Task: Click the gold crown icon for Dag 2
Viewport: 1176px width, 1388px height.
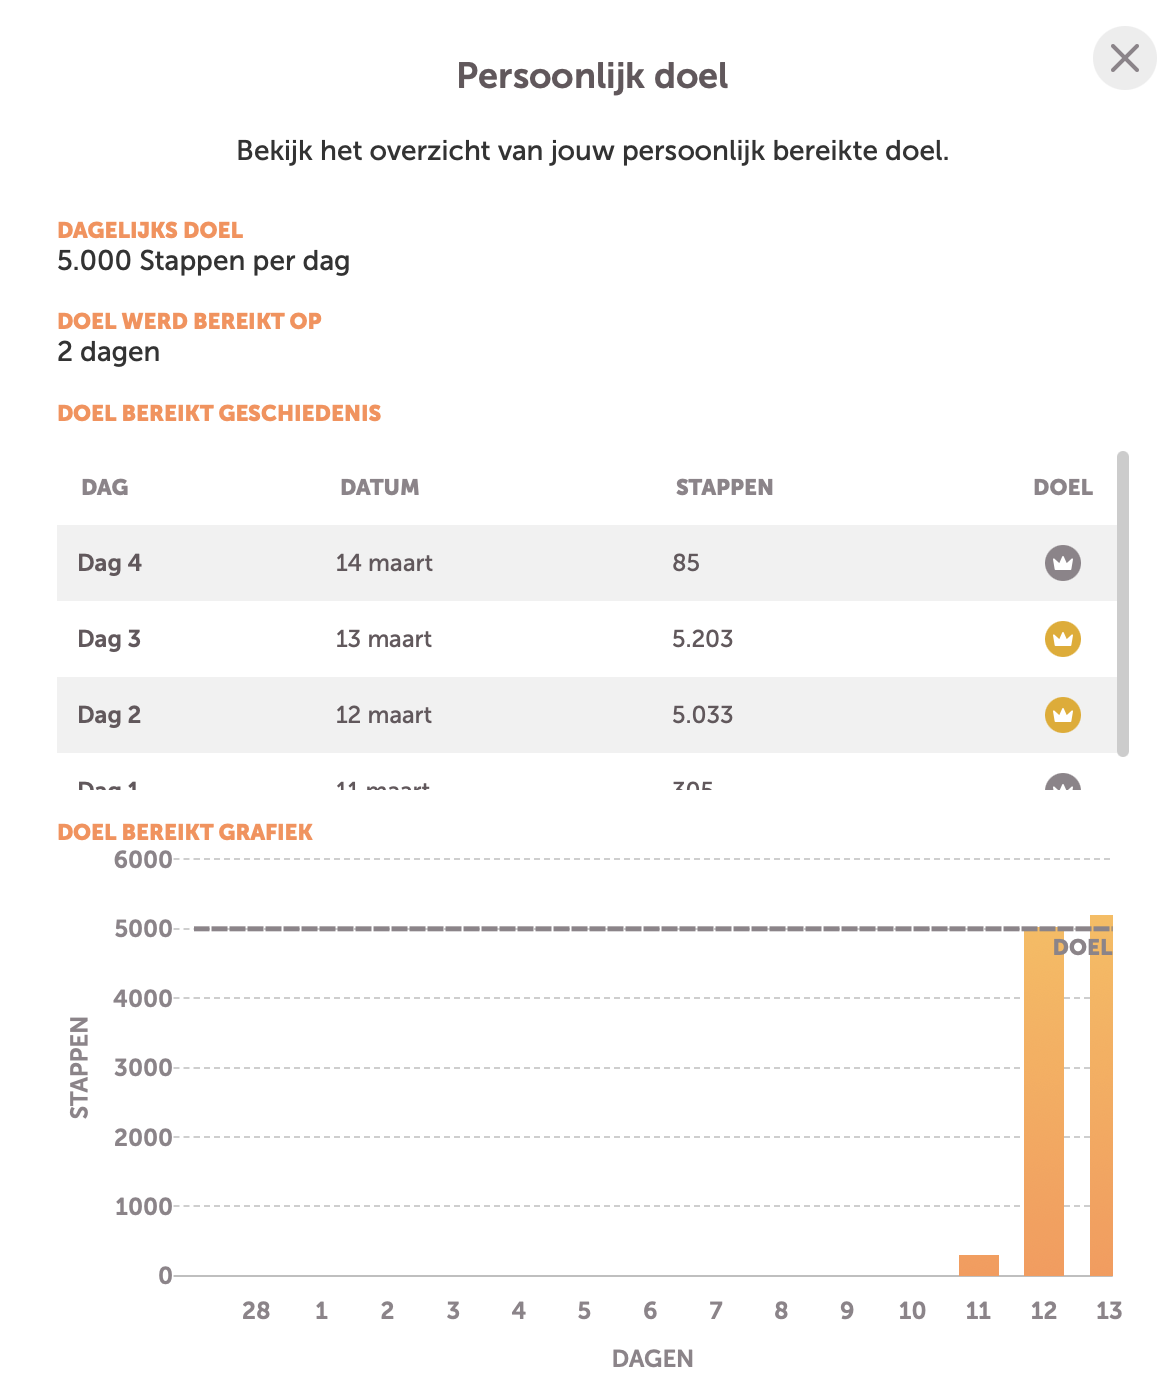Action: (x=1062, y=715)
